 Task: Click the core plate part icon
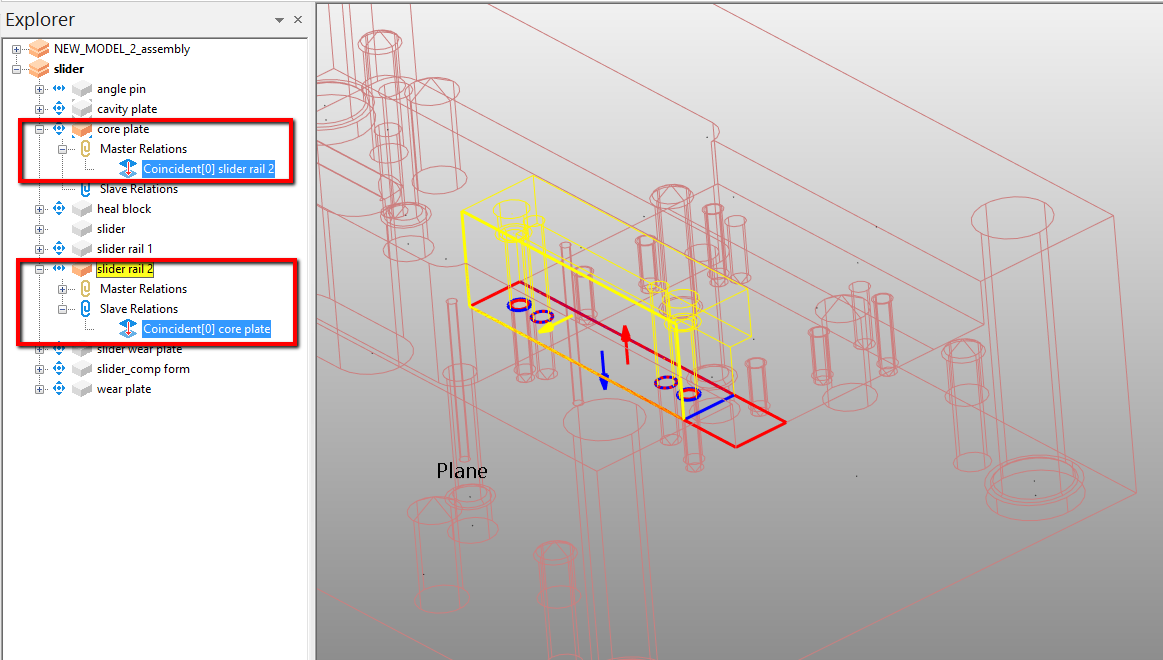[80, 128]
